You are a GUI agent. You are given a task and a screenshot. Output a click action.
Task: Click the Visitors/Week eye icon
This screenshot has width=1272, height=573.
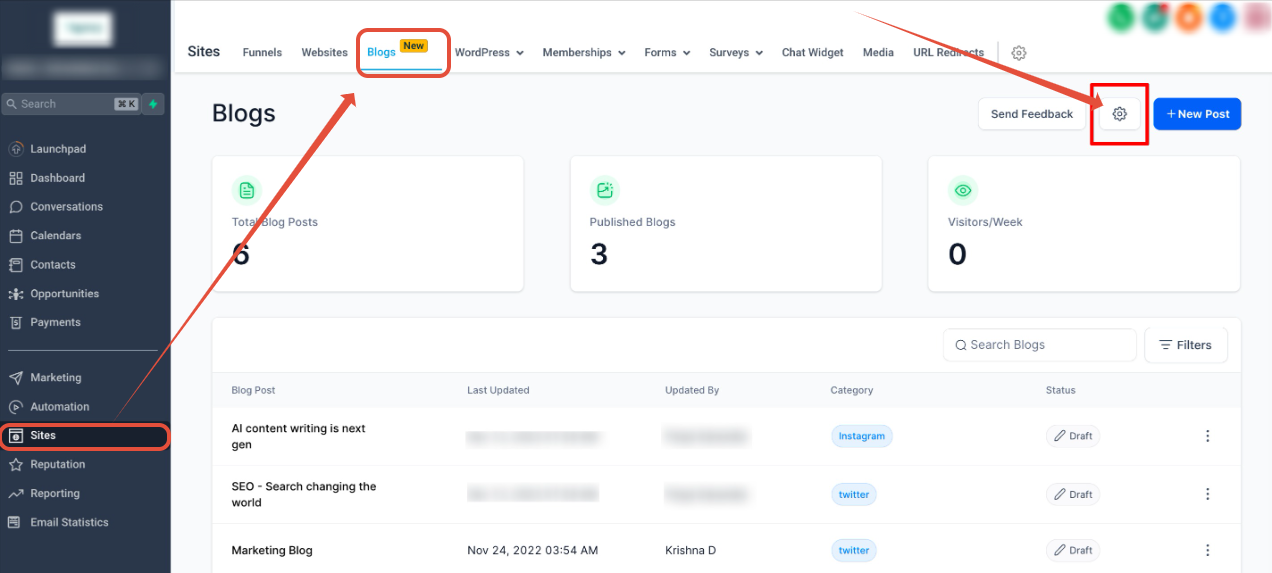pyautogui.click(x=962, y=190)
